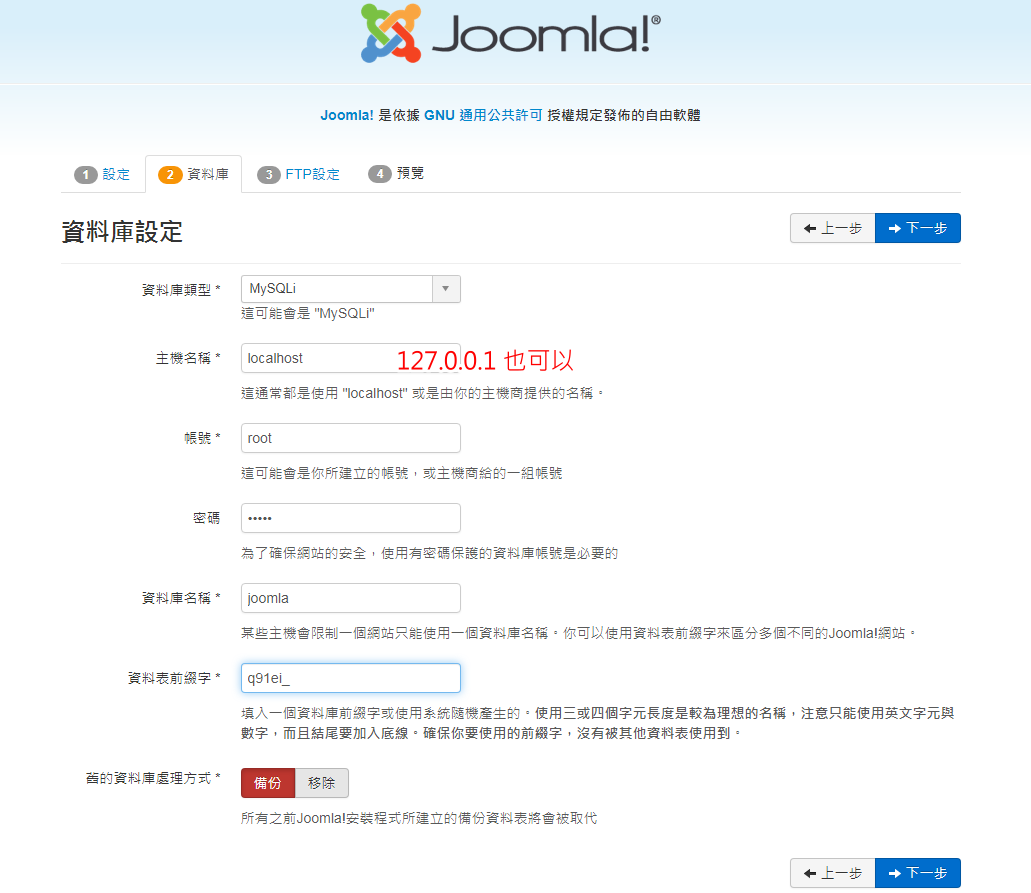1031x893 pixels.
Task: Select the q91ei_ table prefix field
Action: point(350,678)
